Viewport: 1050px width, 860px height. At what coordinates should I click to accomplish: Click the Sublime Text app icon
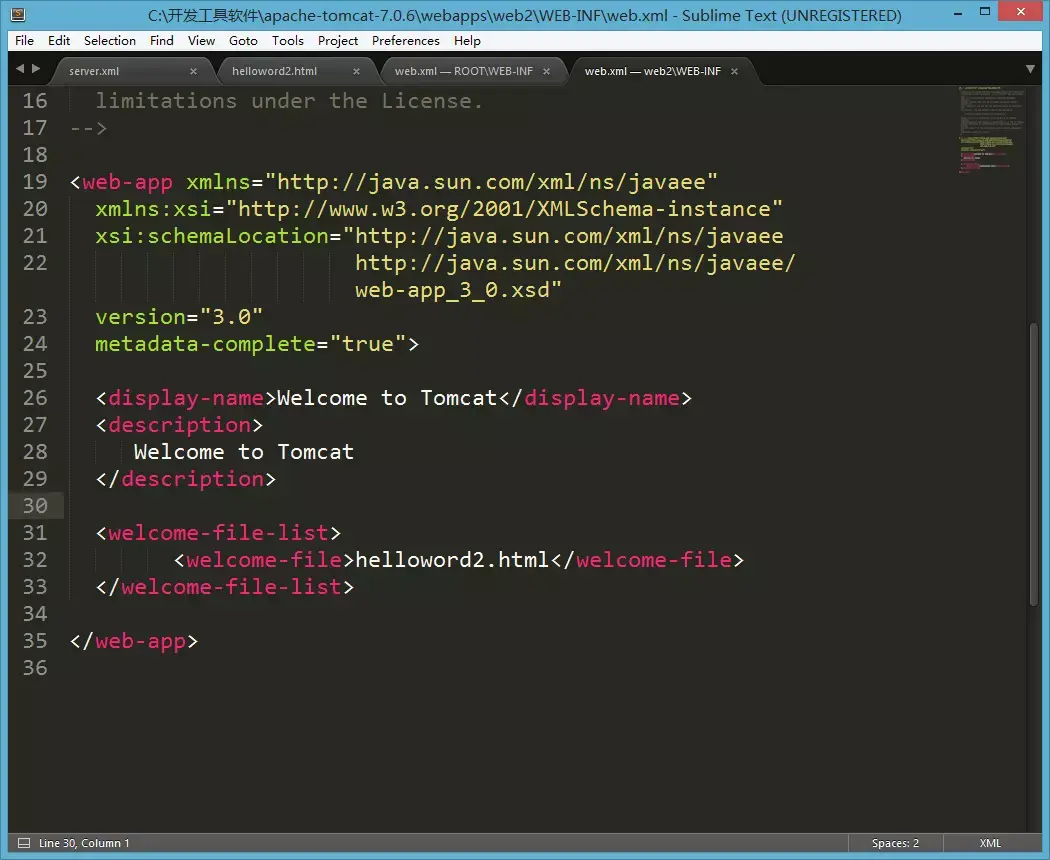click(18, 14)
